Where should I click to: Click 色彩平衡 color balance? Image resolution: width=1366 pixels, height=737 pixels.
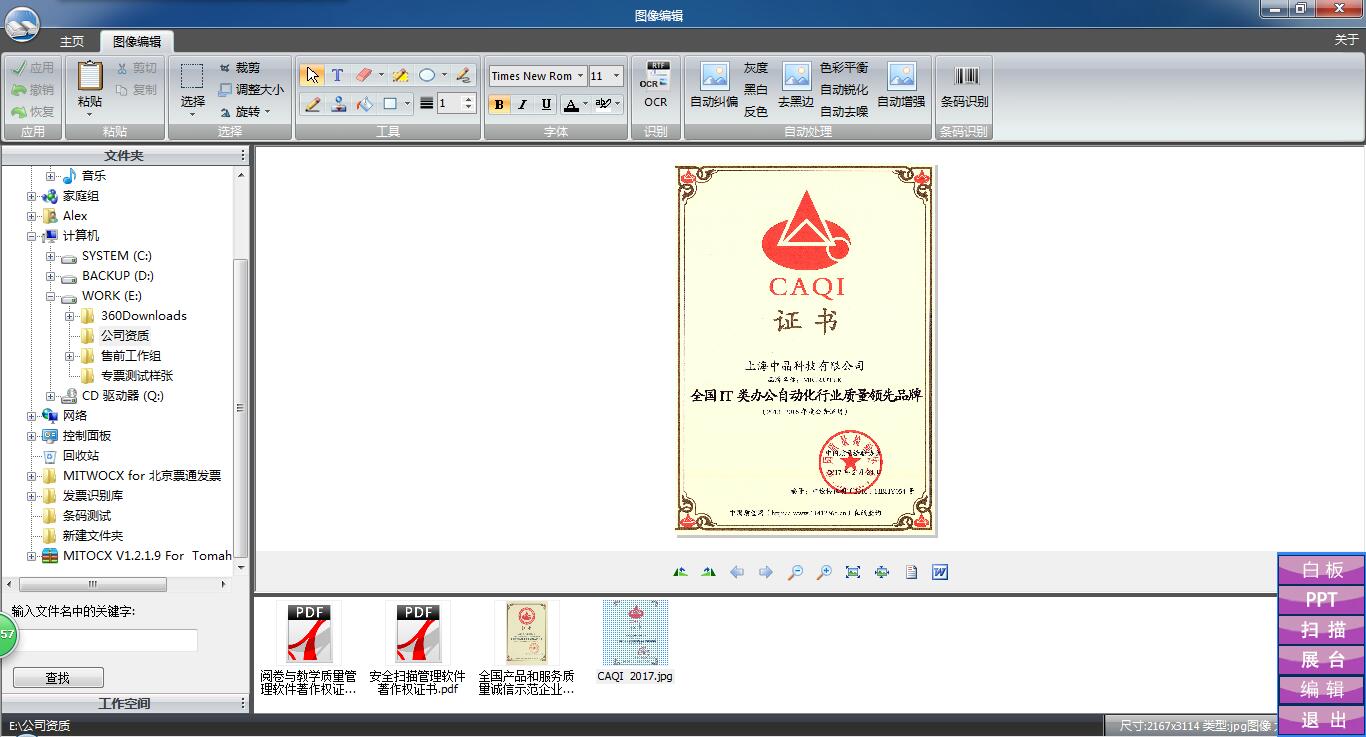click(844, 68)
